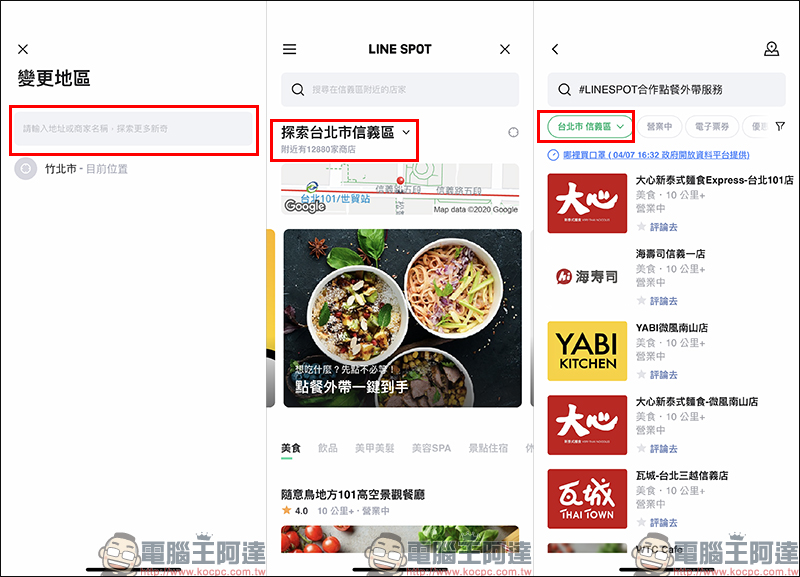Tap the search magnifier in LINE SPOT search bar
Screen dimensions: 800x577
[297, 89]
